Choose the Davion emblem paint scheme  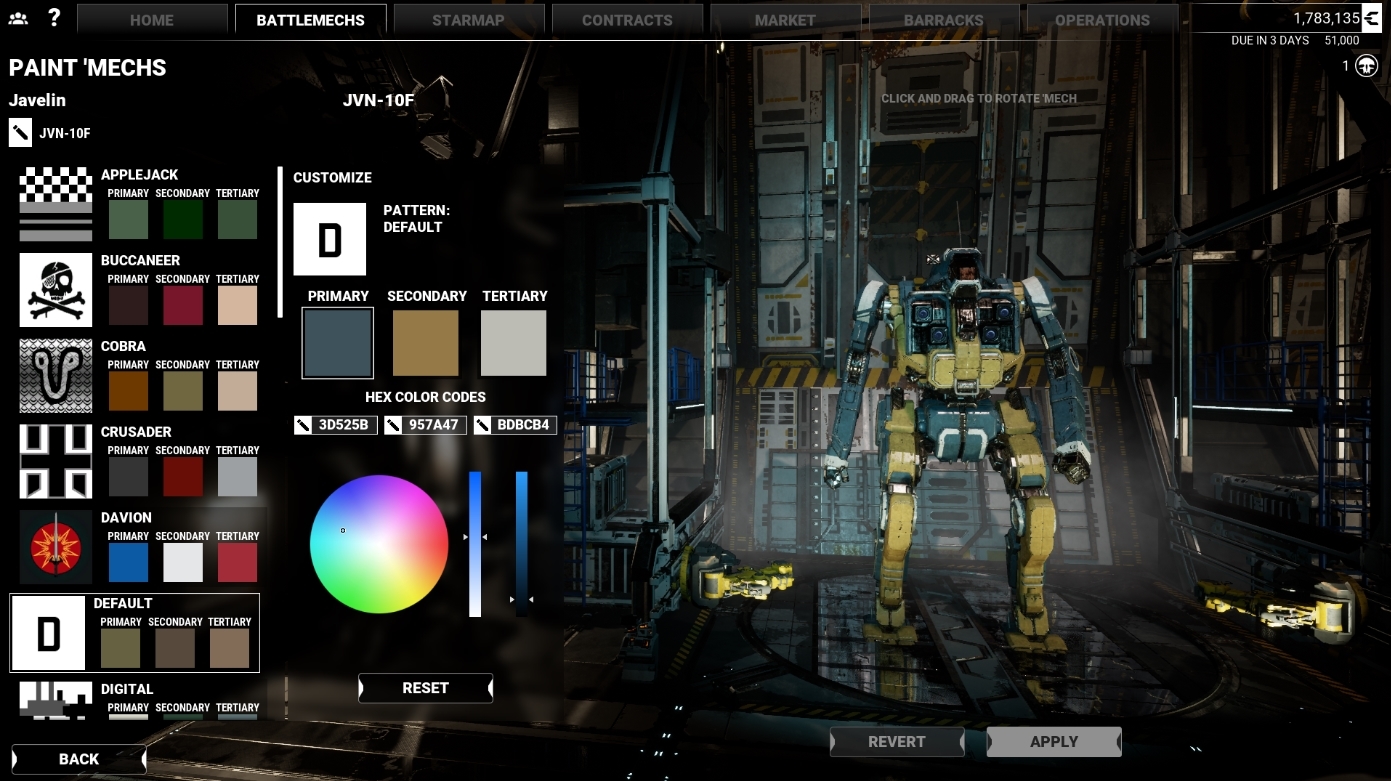click(56, 547)
